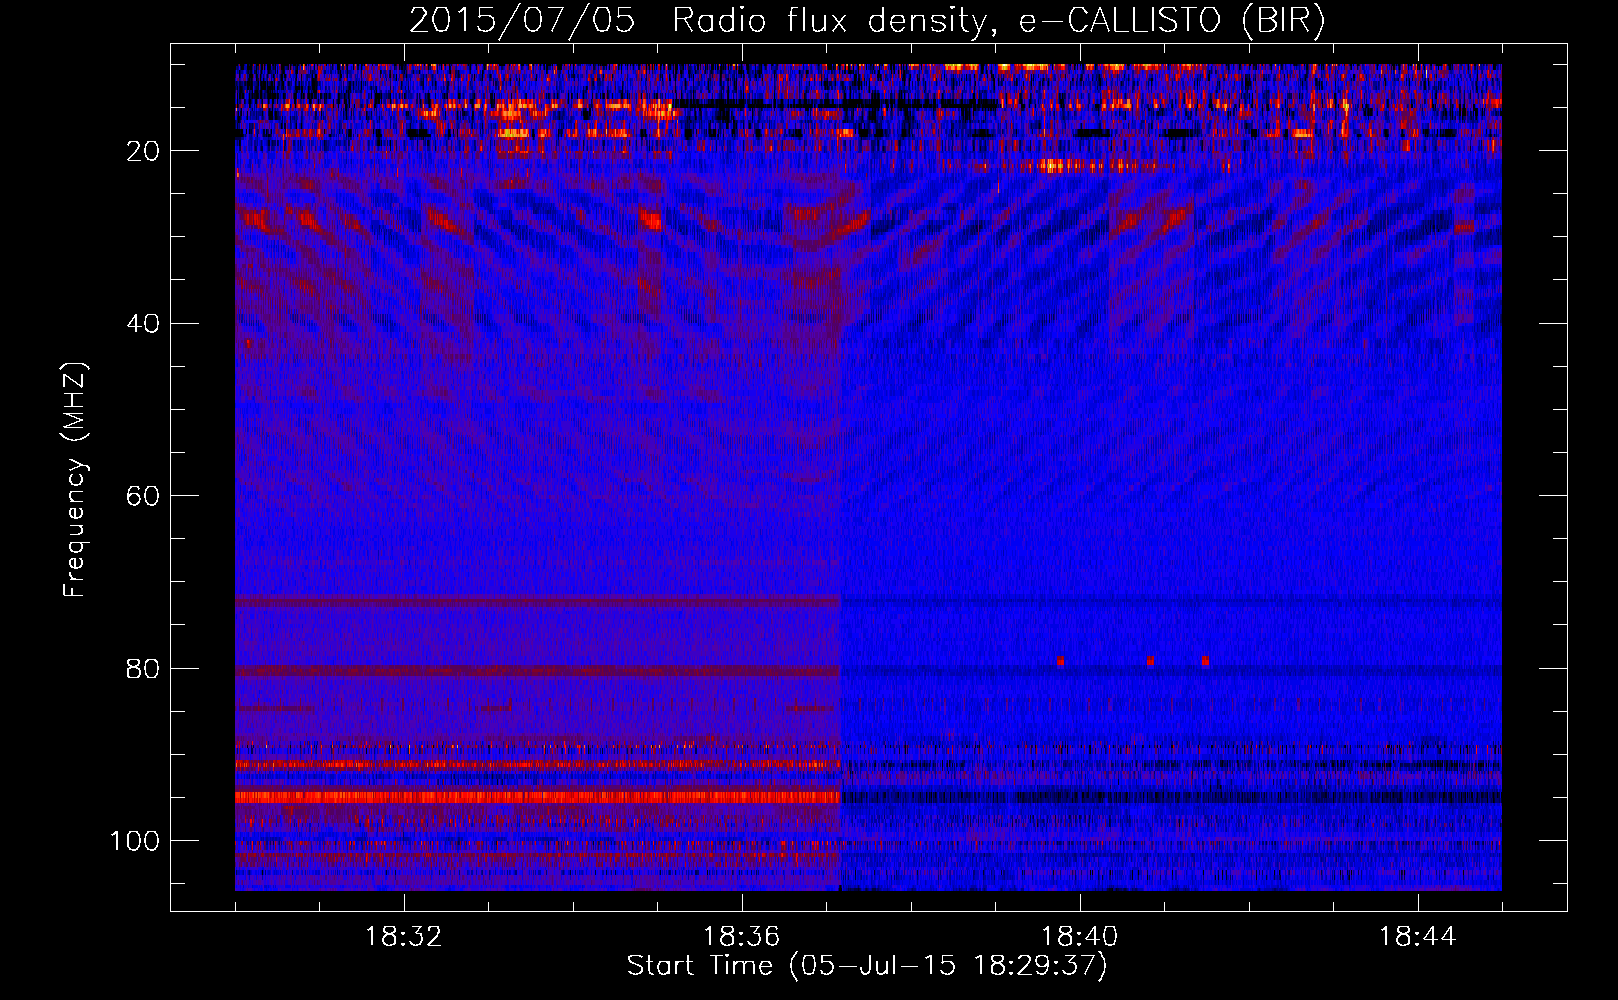
Task: Select the 18:44 time tick label
Action: click(1417, 937)
